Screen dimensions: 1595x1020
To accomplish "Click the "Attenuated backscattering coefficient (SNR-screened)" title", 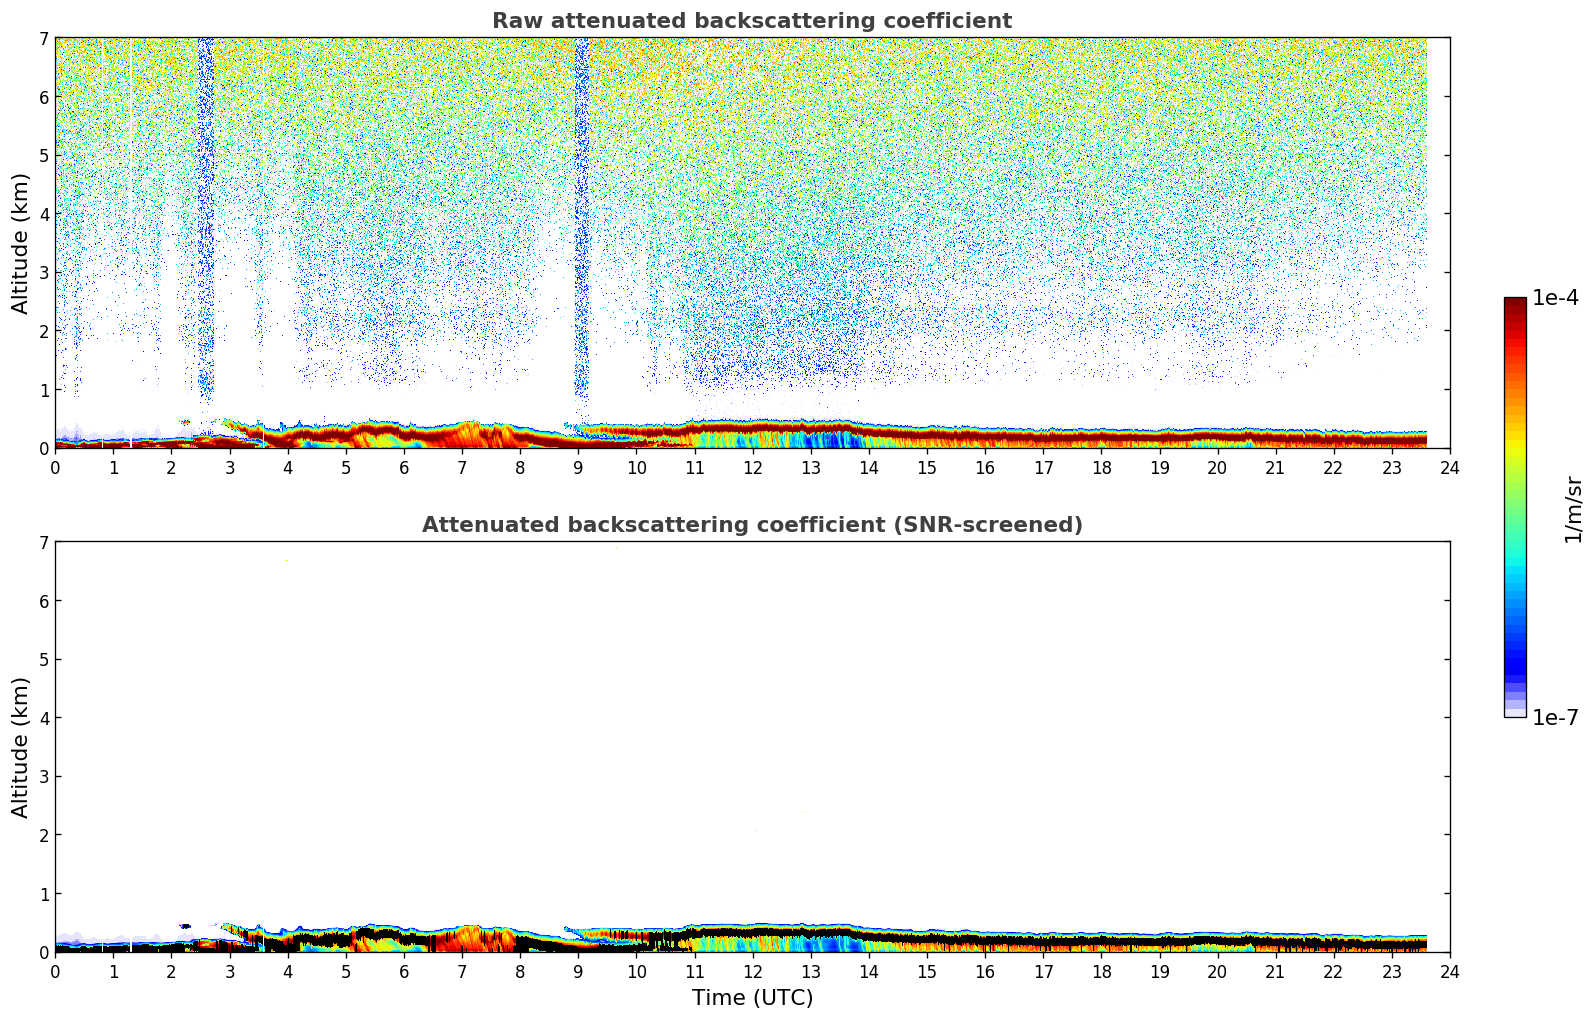I will click(x=751, y=525).
